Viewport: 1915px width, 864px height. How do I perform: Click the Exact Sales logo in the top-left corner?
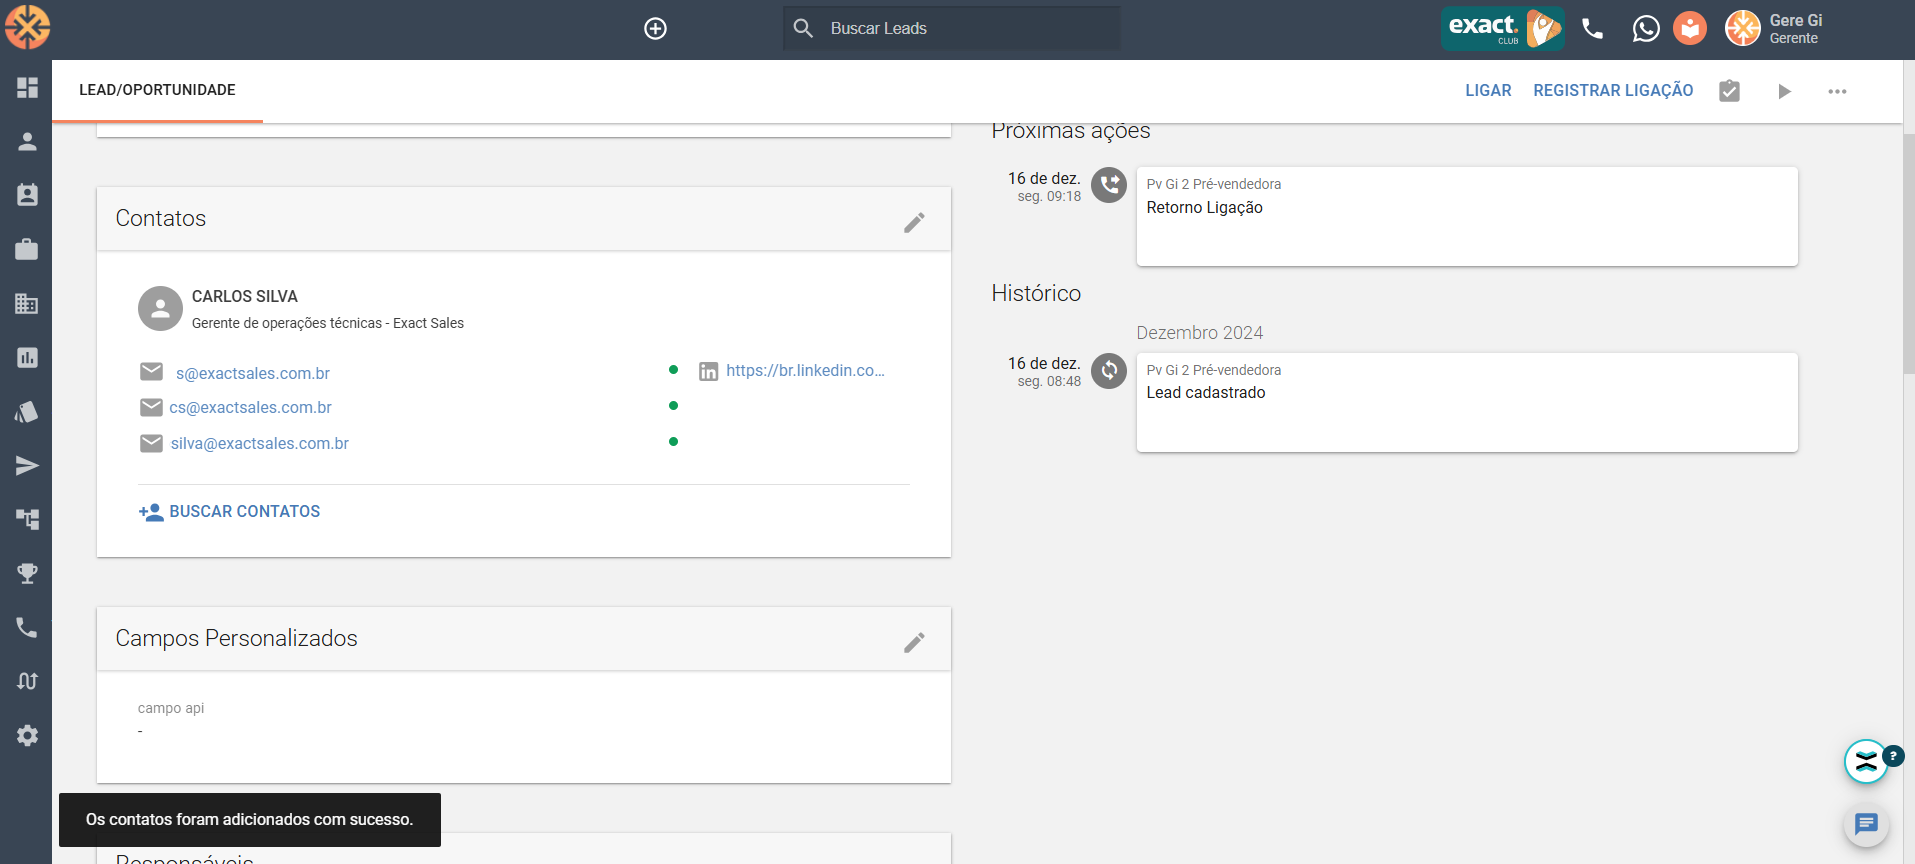pos(27,27)
